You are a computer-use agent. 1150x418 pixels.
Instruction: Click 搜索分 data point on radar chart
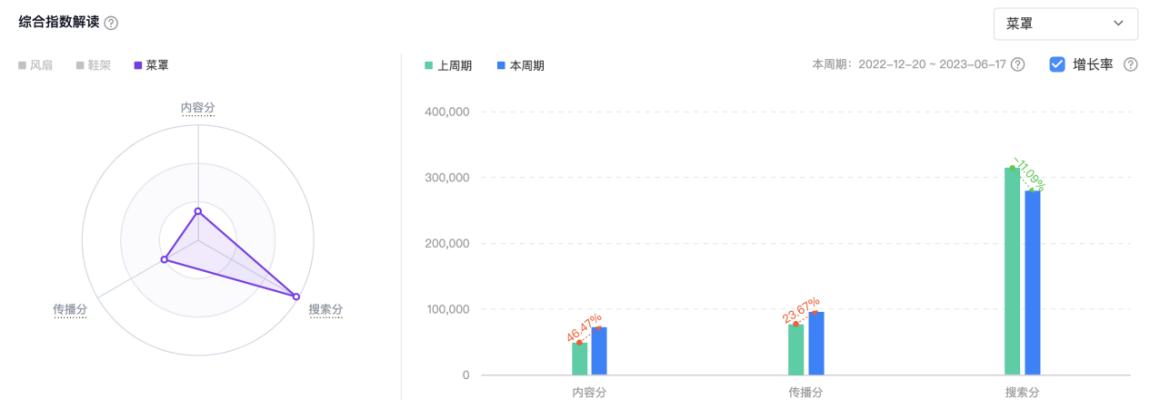(296, 296)
